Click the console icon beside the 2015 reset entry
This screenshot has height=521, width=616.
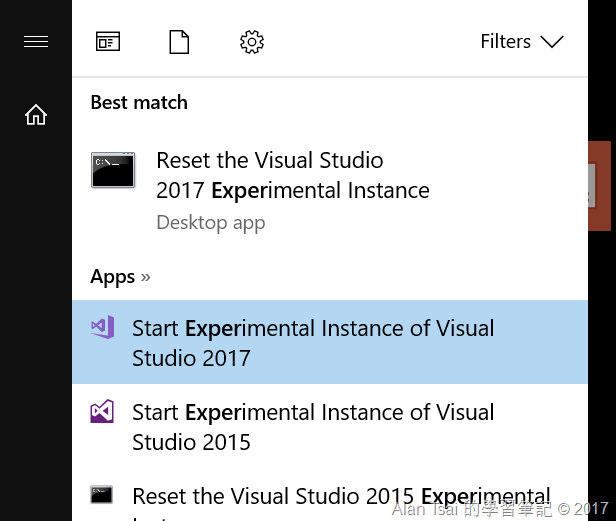102,495
